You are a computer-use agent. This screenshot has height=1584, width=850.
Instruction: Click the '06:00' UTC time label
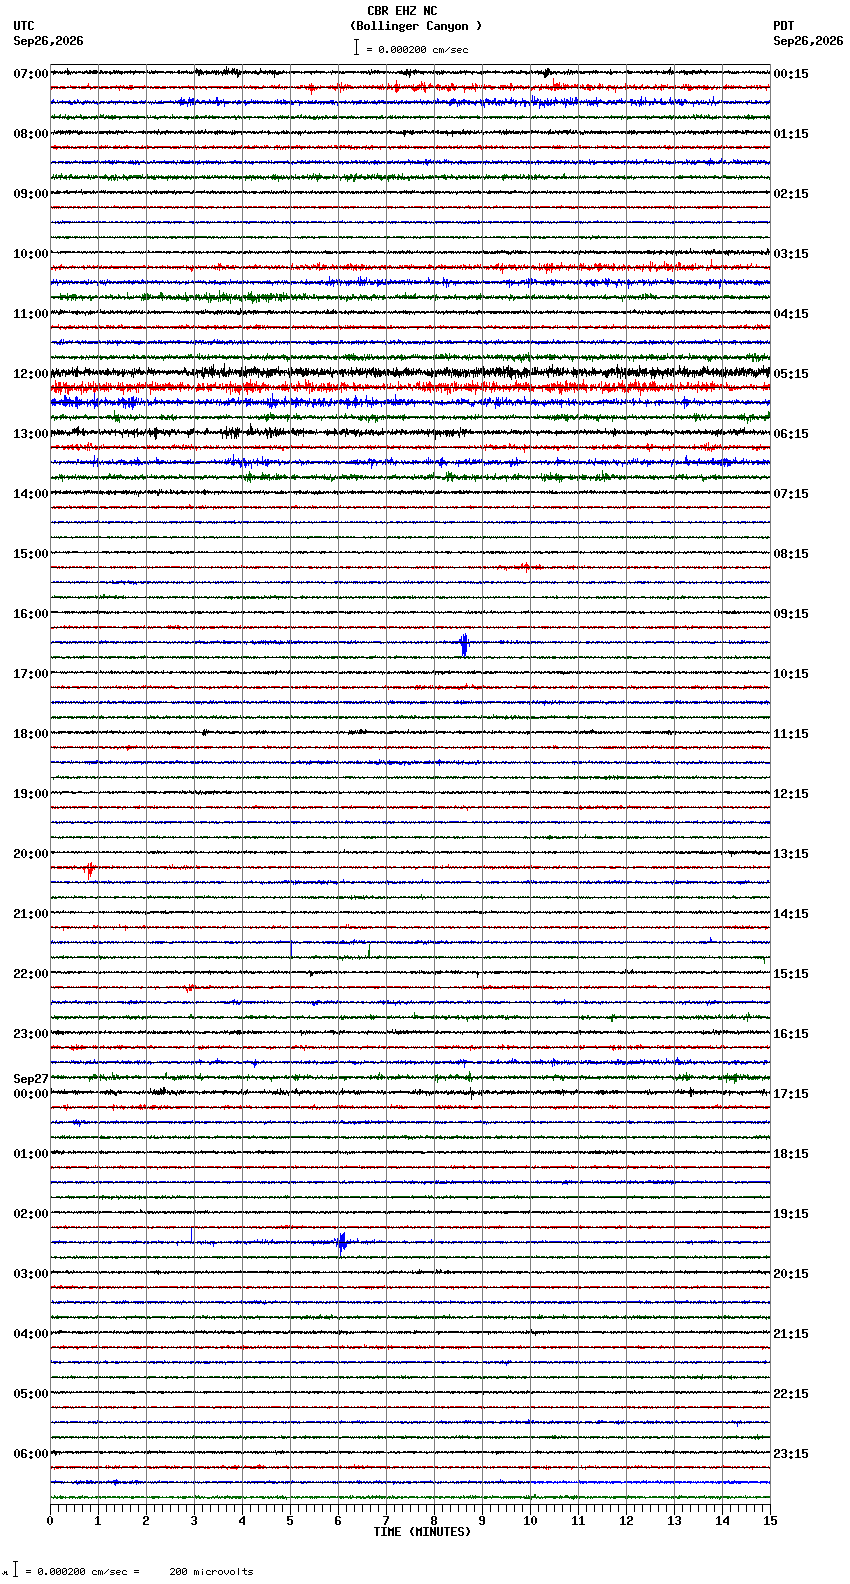pyautogui.click(x=31, y=1454)
